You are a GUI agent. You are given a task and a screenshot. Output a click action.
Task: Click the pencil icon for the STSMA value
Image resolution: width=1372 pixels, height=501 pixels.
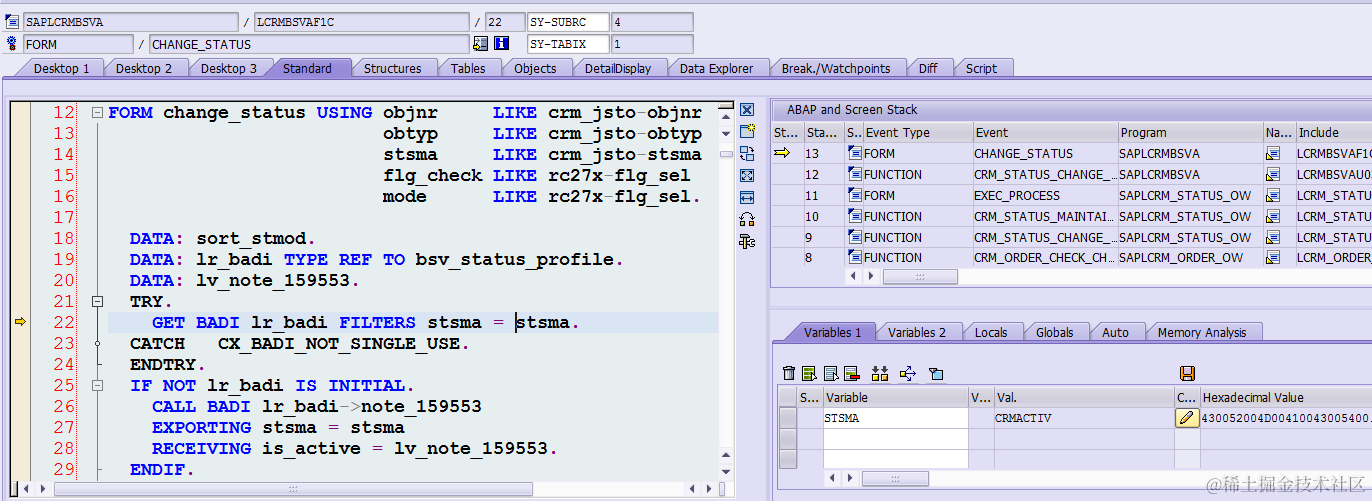(1187, 418)
